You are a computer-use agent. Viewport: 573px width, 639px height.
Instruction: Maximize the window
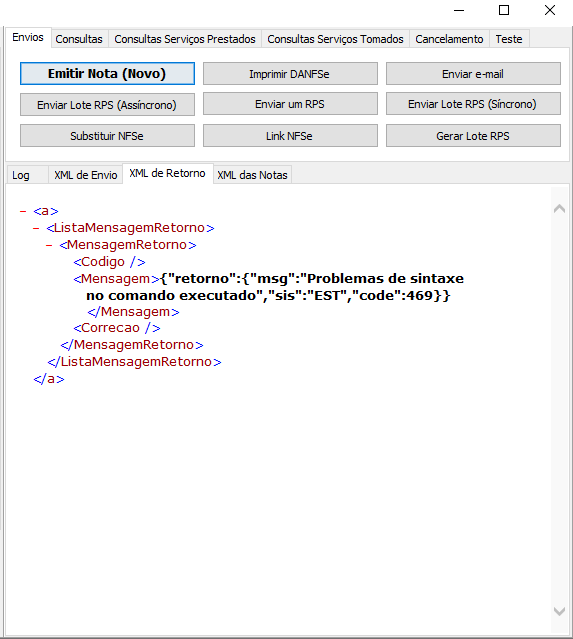(504, 10)
